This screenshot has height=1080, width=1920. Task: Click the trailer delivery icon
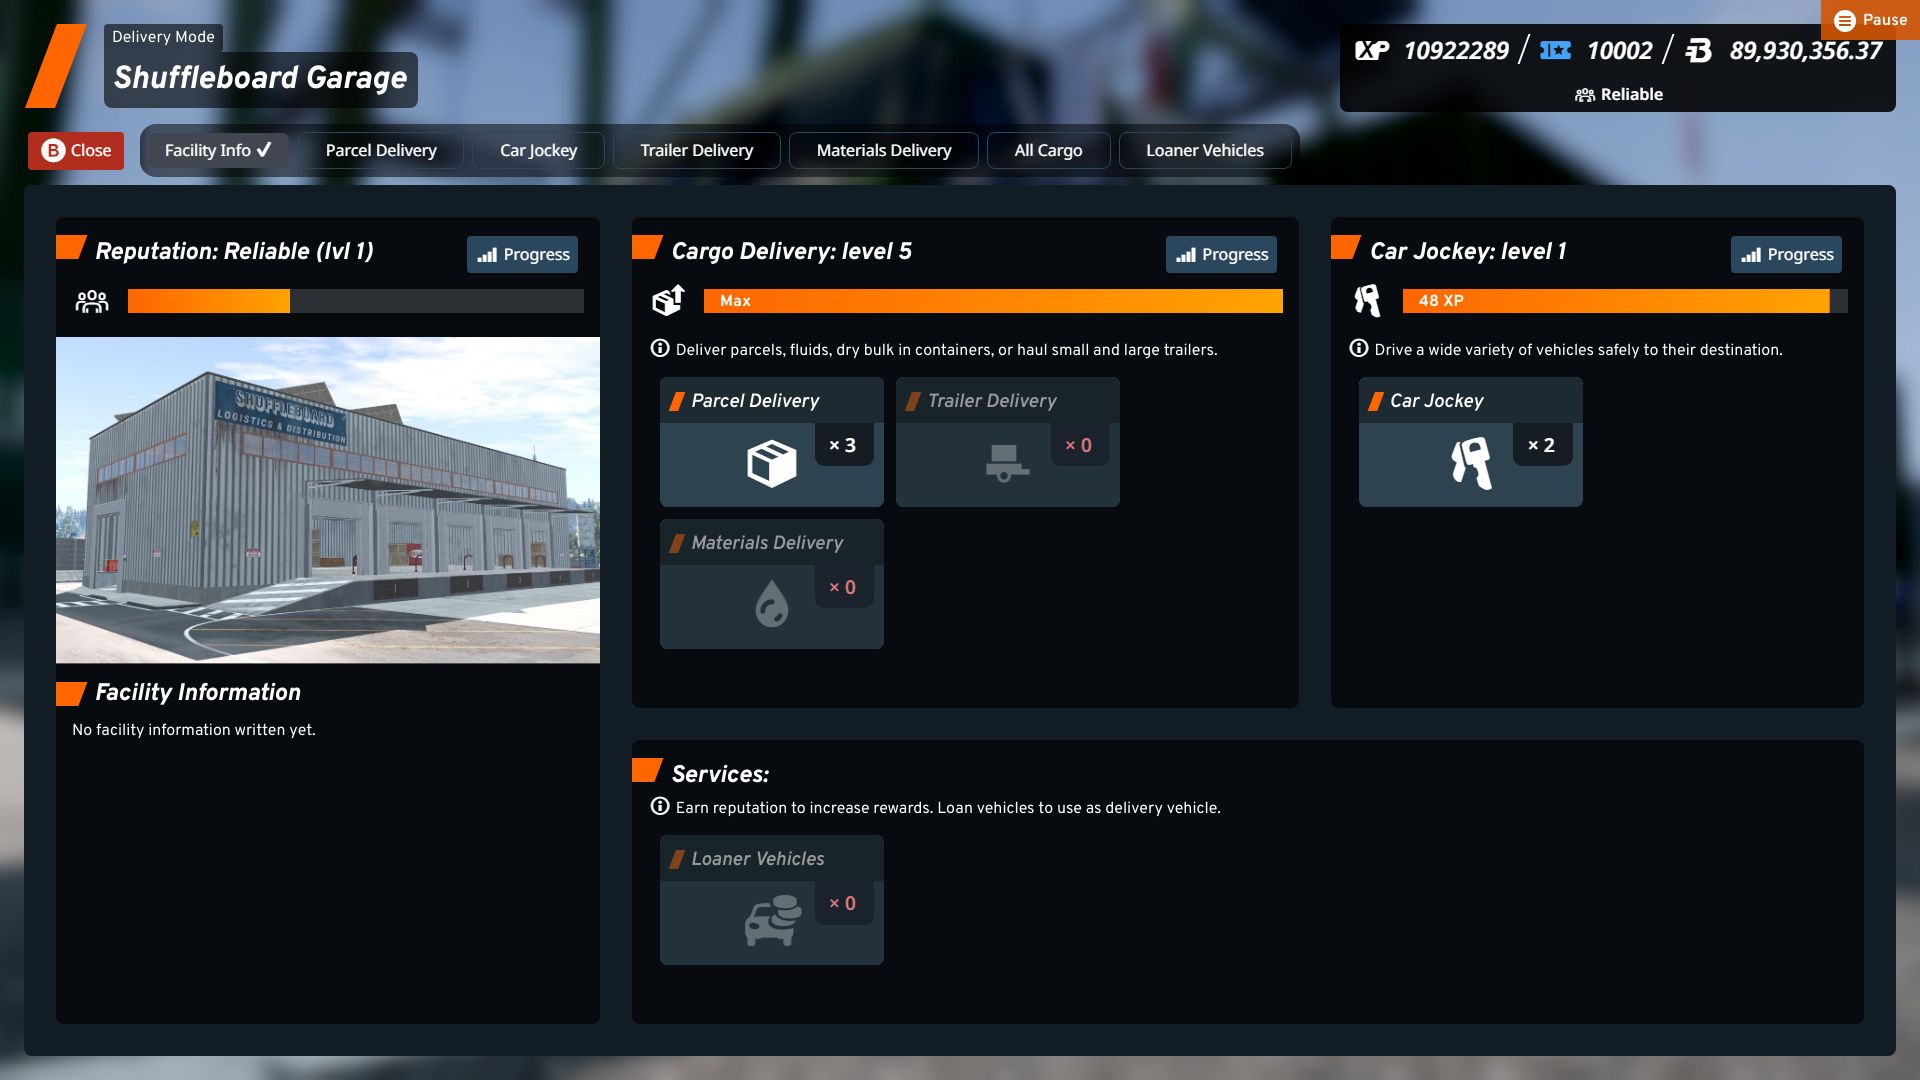(x=1006, y=463)
